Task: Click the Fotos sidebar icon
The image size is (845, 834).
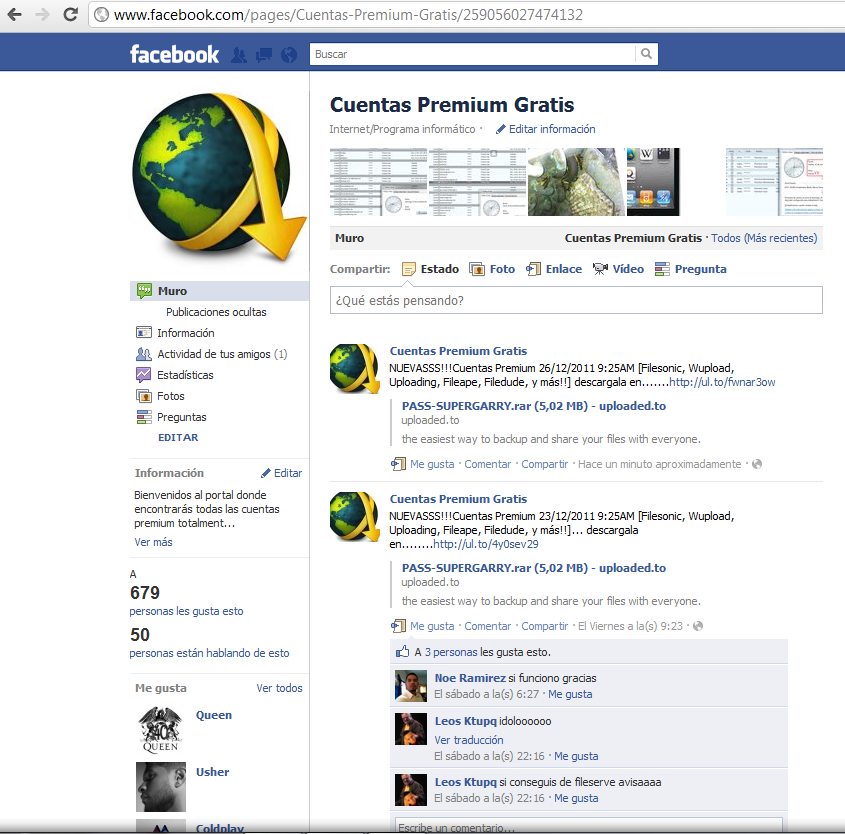Action: [144, 396]
